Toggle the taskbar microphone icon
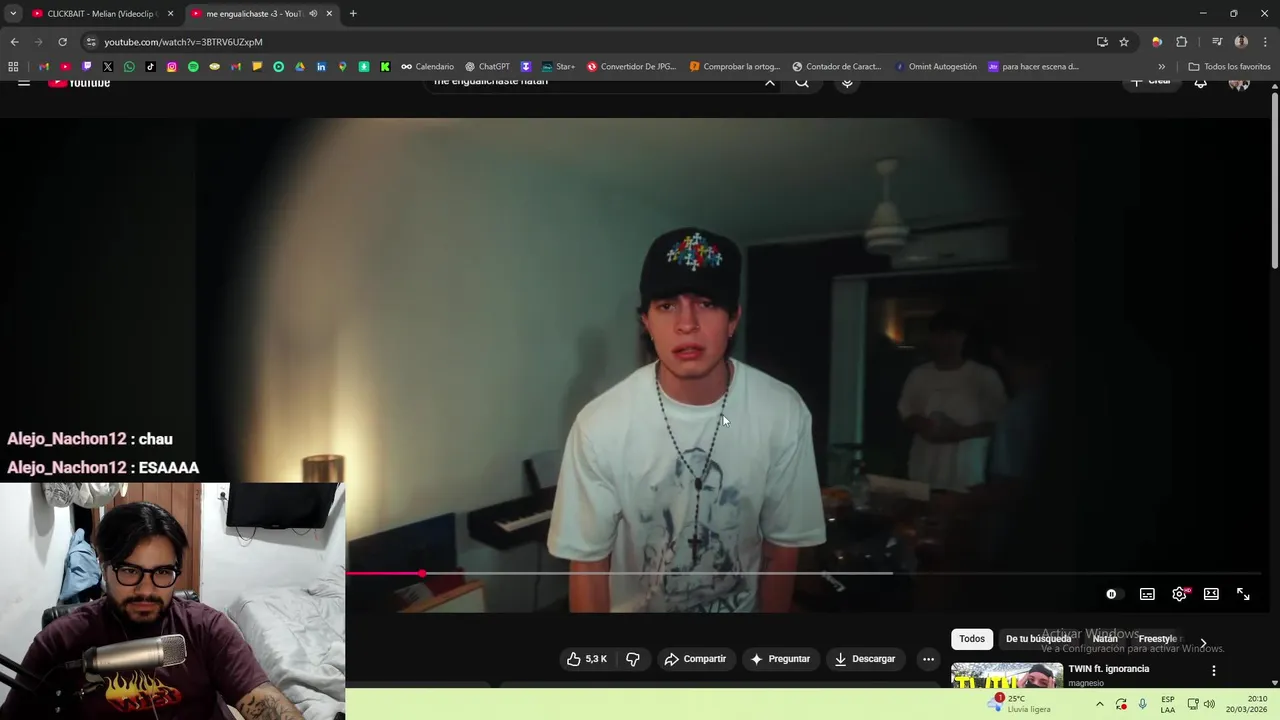 [x=1143, y=704]
